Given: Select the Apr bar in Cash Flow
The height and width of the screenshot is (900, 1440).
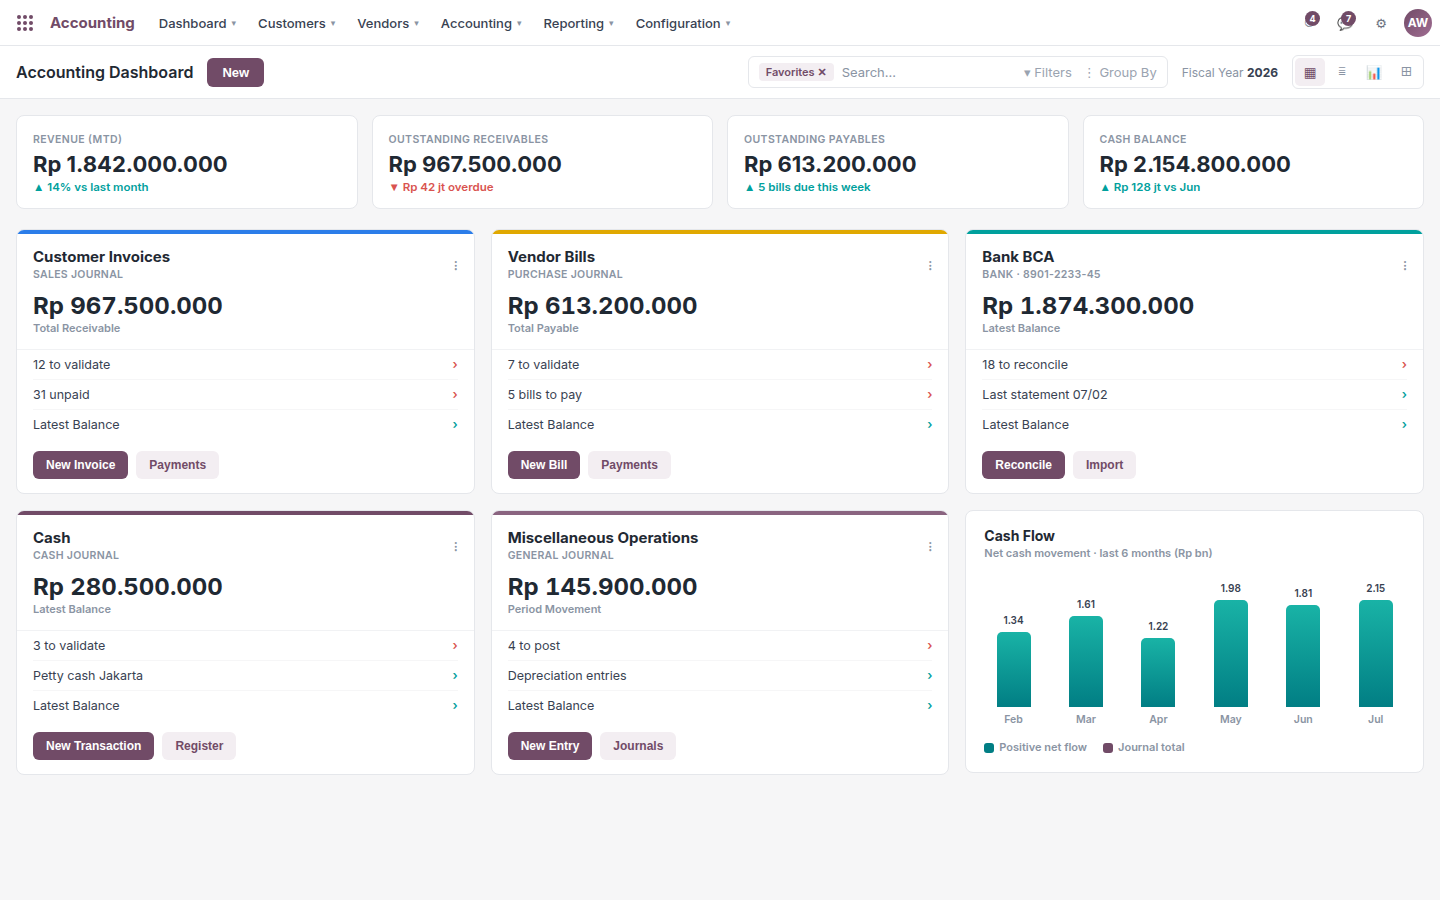Looking at the screenshot, I should [x=1158, y=672].
